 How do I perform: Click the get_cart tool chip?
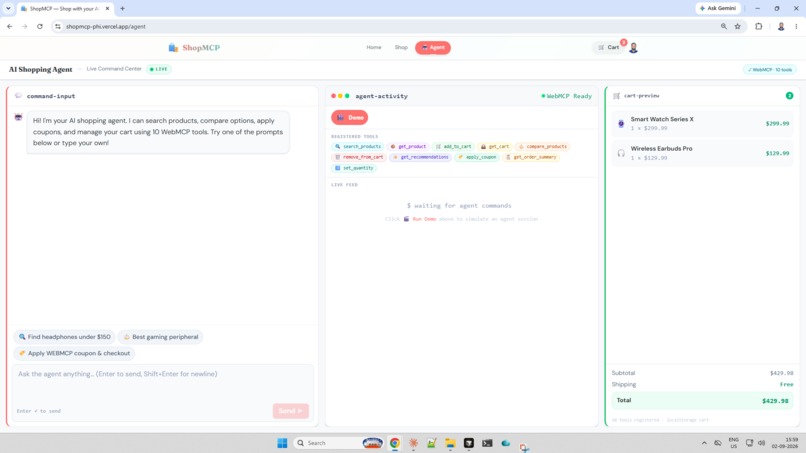(494, 147)
